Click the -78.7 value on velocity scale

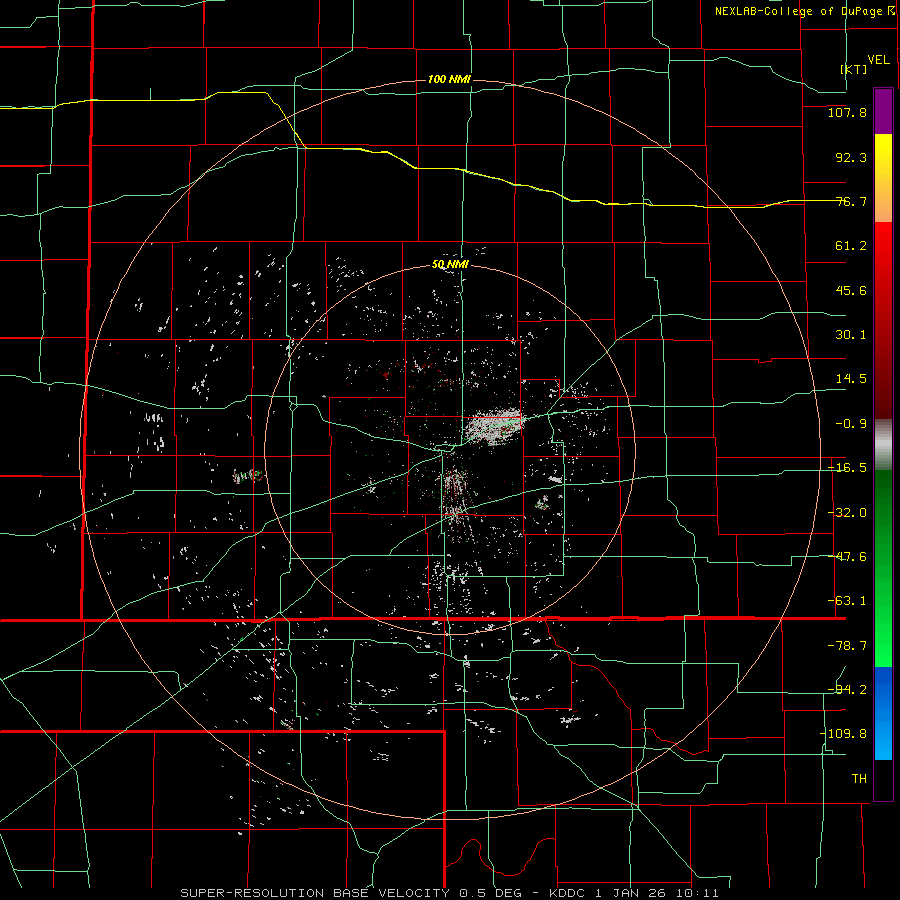pyautogui.click(x=847, y=646)
